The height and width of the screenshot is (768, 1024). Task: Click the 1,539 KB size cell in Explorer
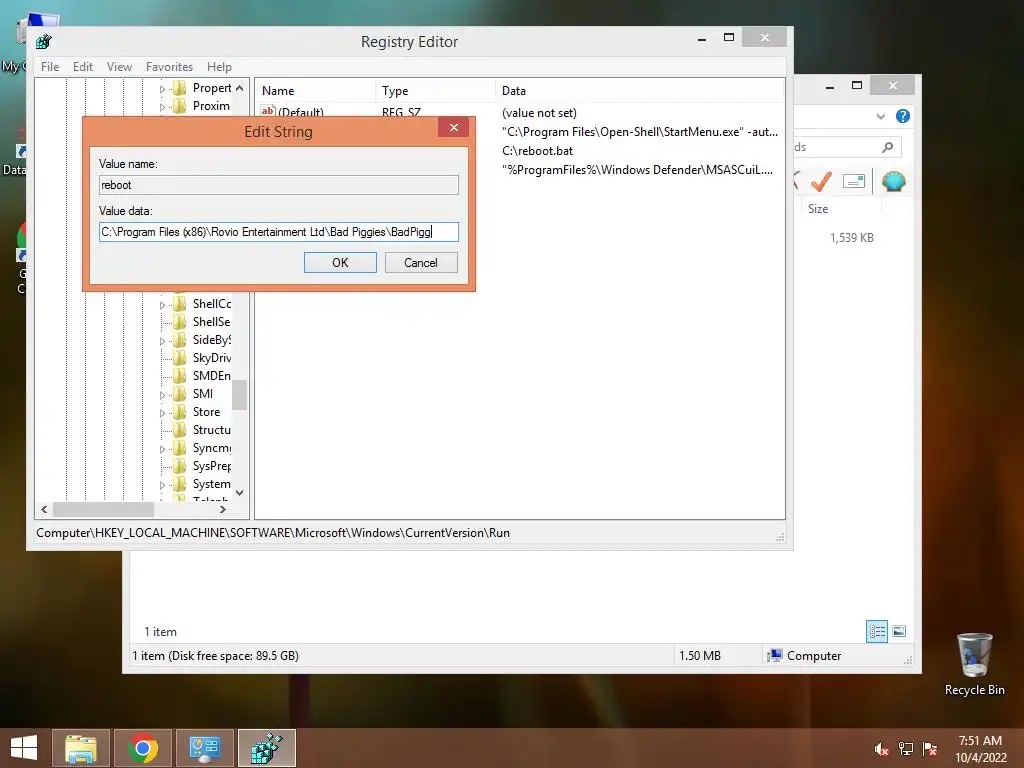851,238
